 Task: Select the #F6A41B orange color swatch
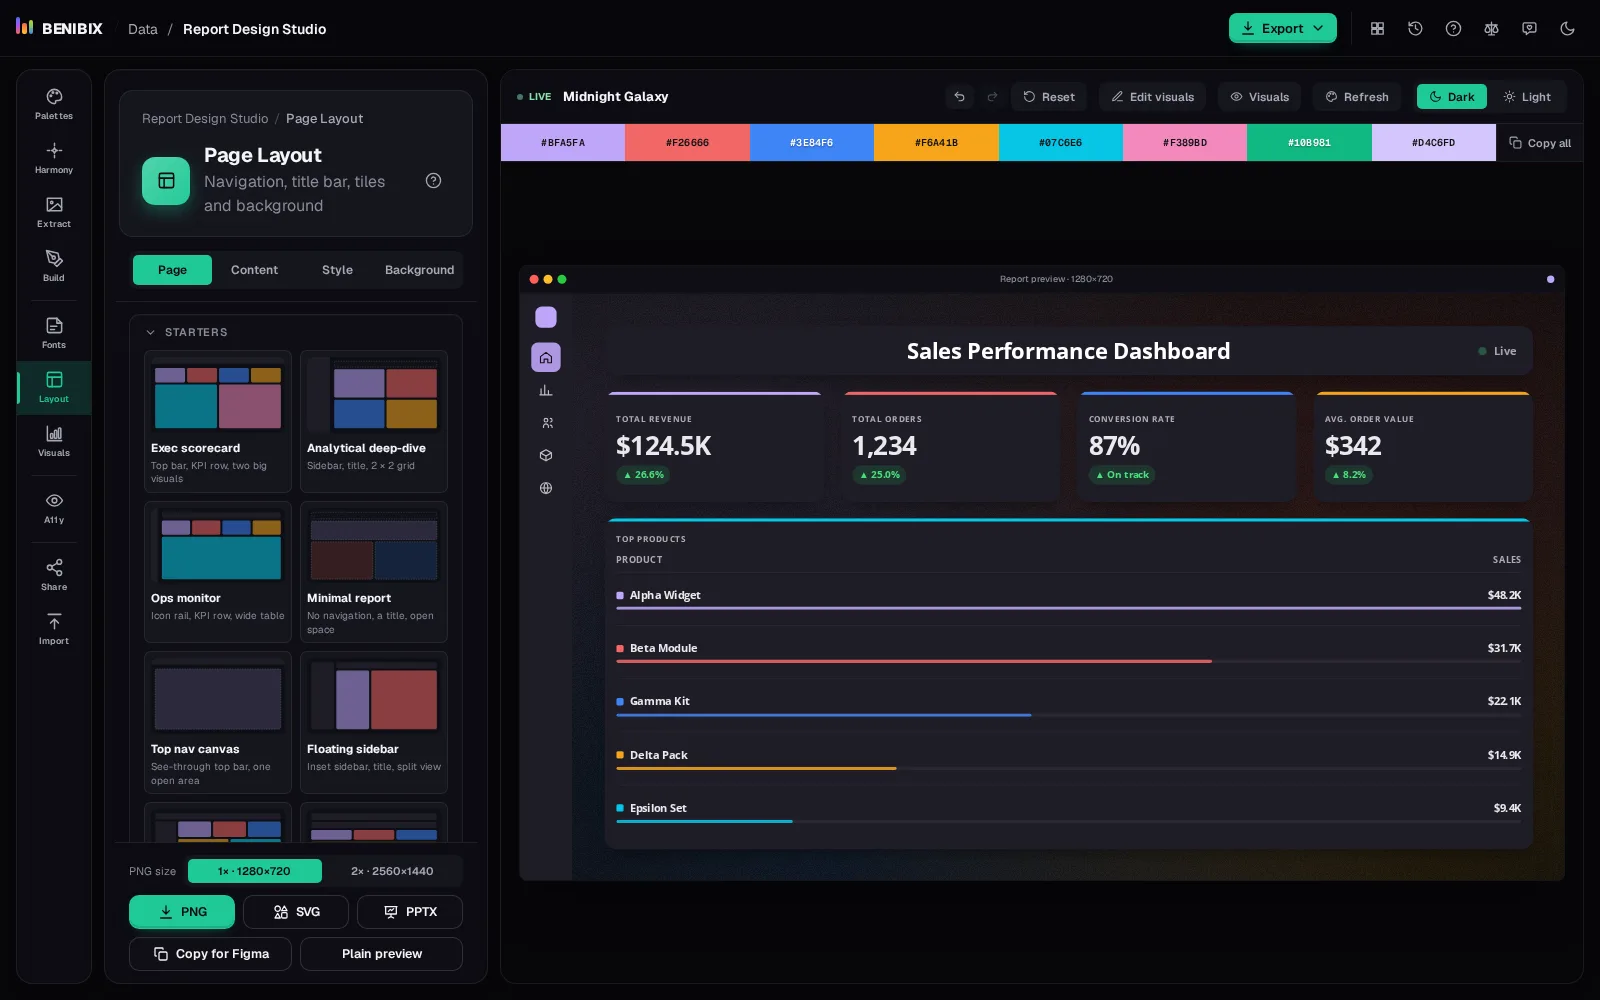click(x=936, y=143)
